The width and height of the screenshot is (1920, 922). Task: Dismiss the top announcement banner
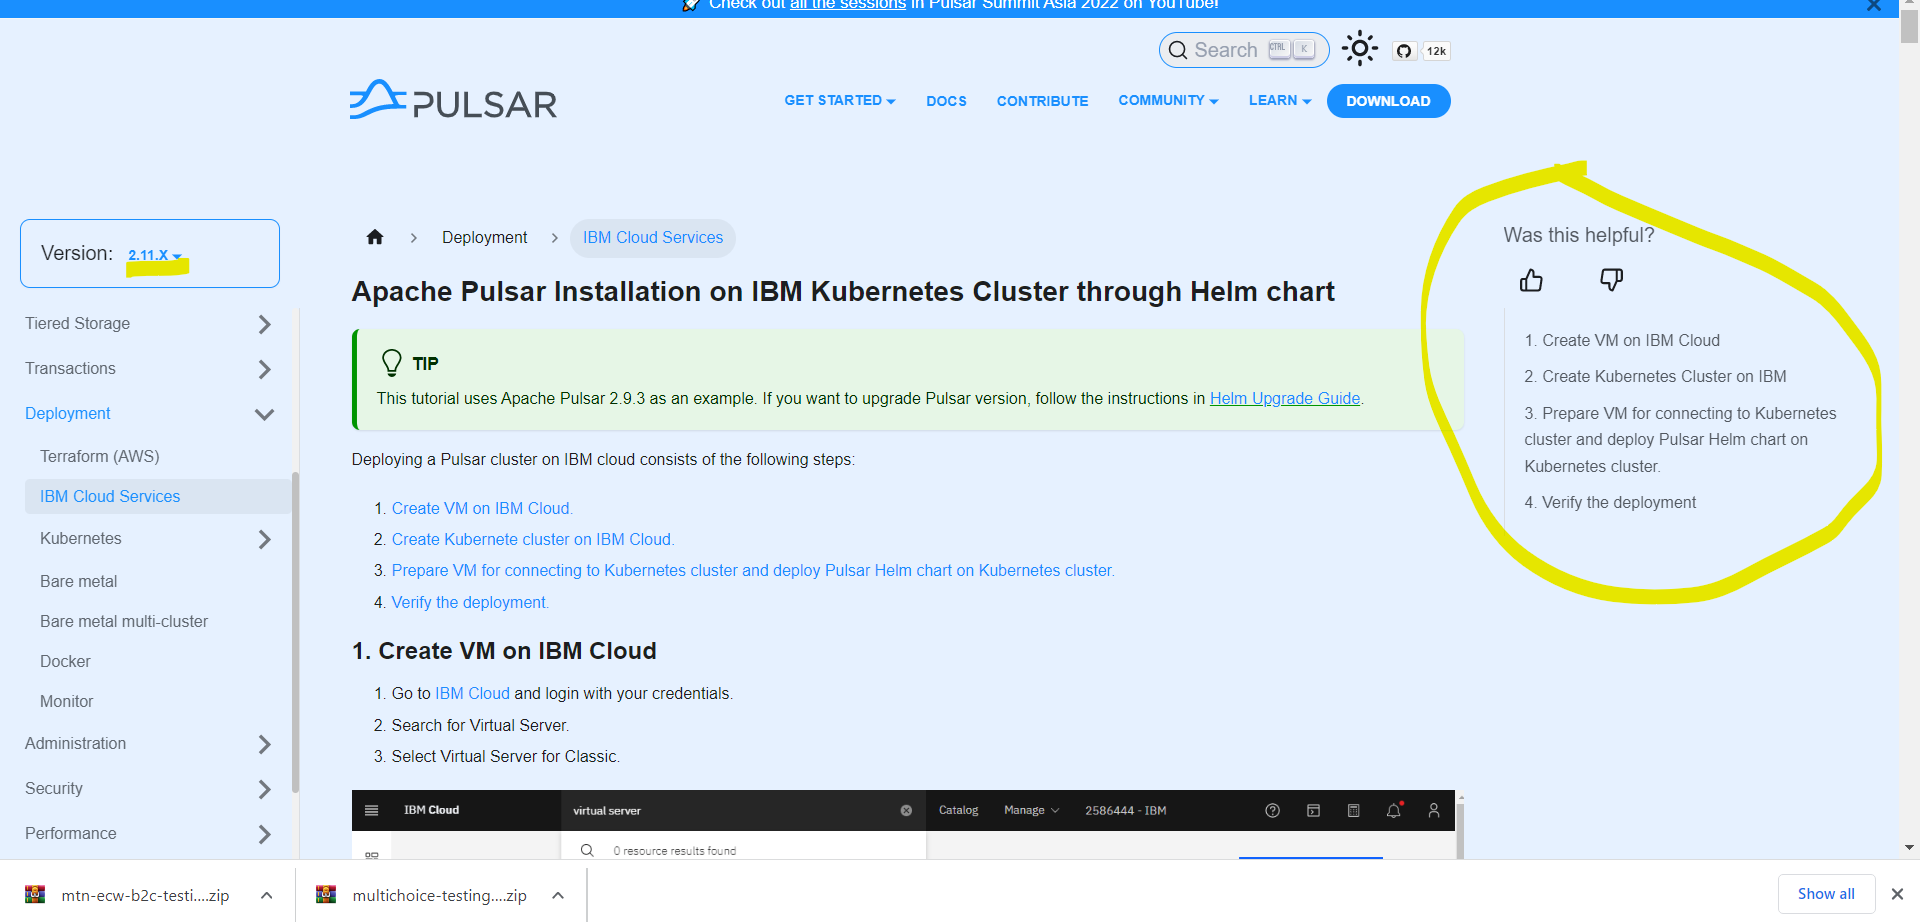tap(1874, 5)
